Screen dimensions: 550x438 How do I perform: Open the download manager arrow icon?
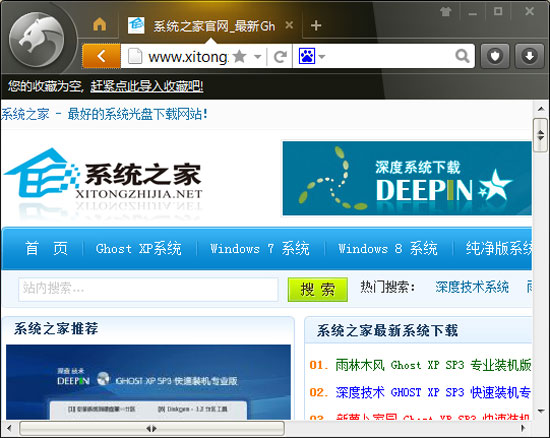[529, 56]
